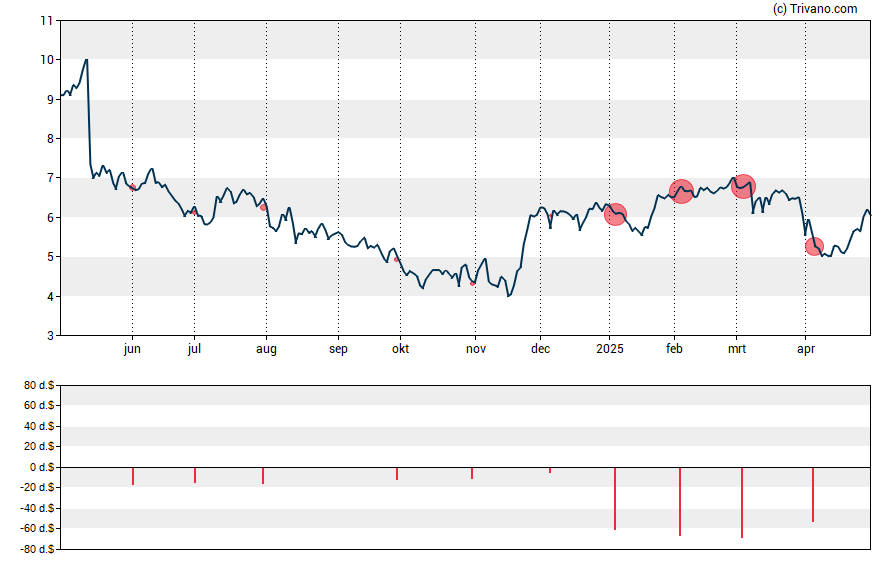Click the small red dot on the jun gridline
The height and width of the screenshot is (565, 888).
click(133, 187)
